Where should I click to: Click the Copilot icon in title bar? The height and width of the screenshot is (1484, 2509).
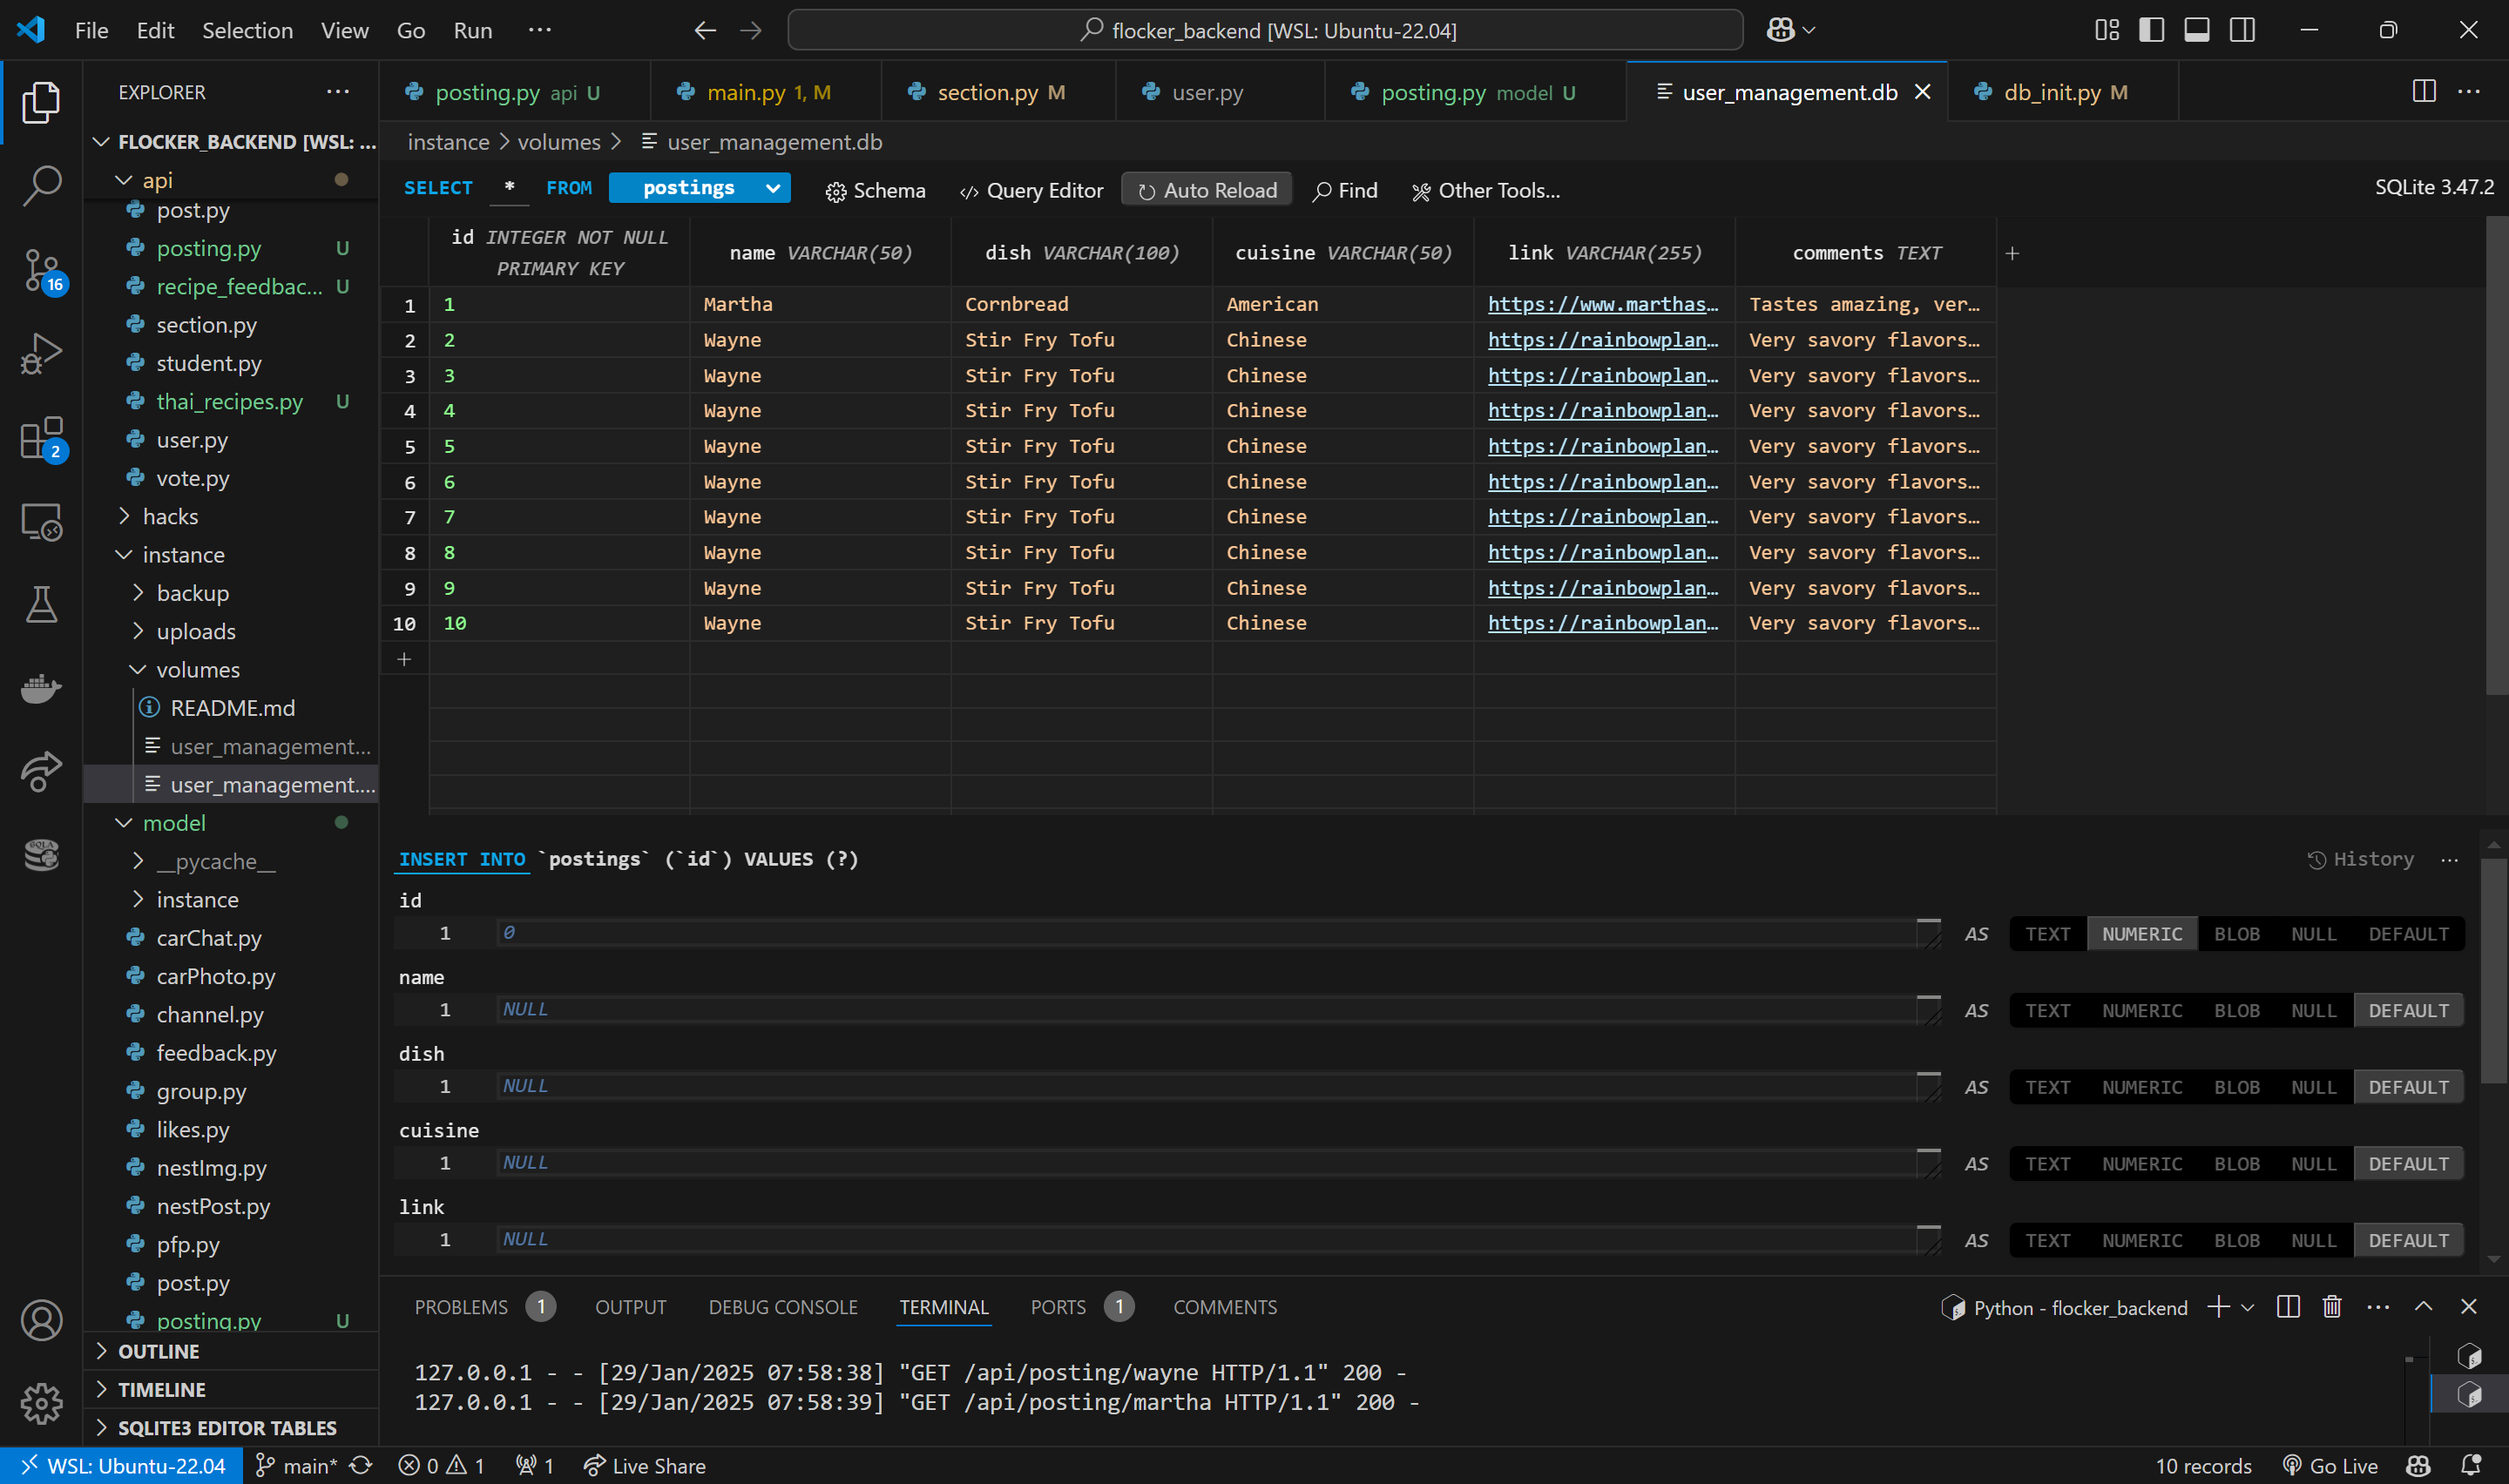tap(1780, 30)
